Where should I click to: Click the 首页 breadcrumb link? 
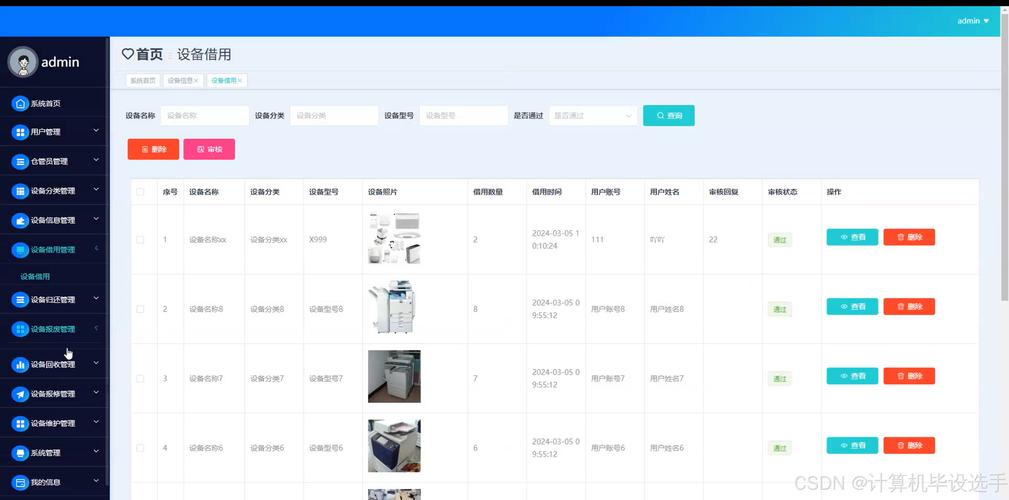pyautogui.click(x=149, y=55)
